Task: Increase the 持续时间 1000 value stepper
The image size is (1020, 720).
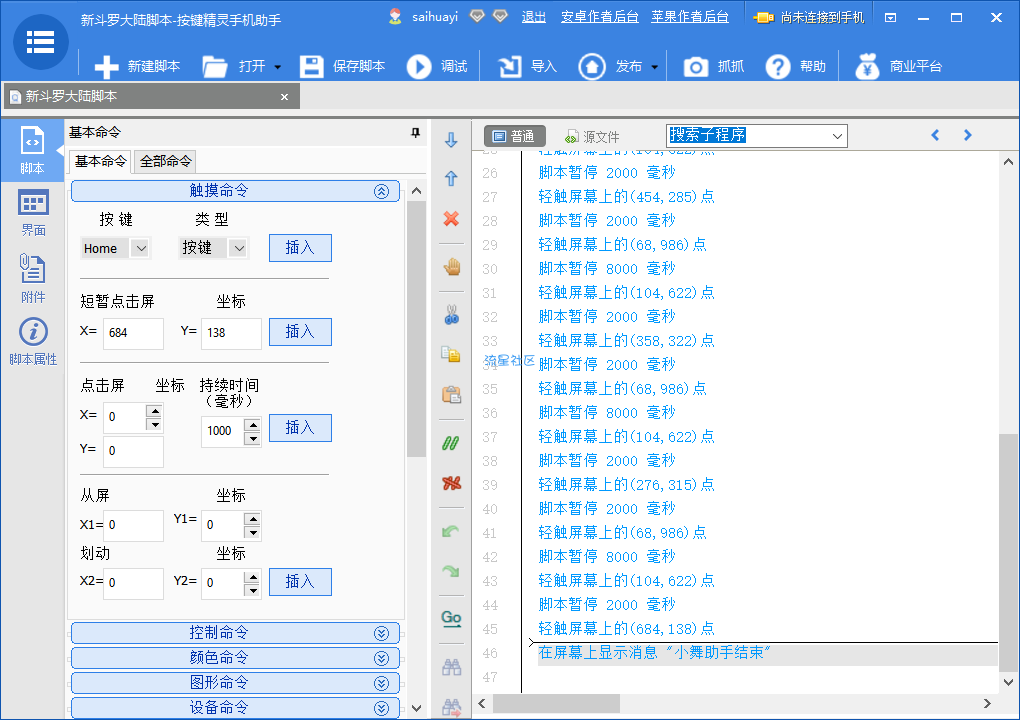Action: point(252,425)
